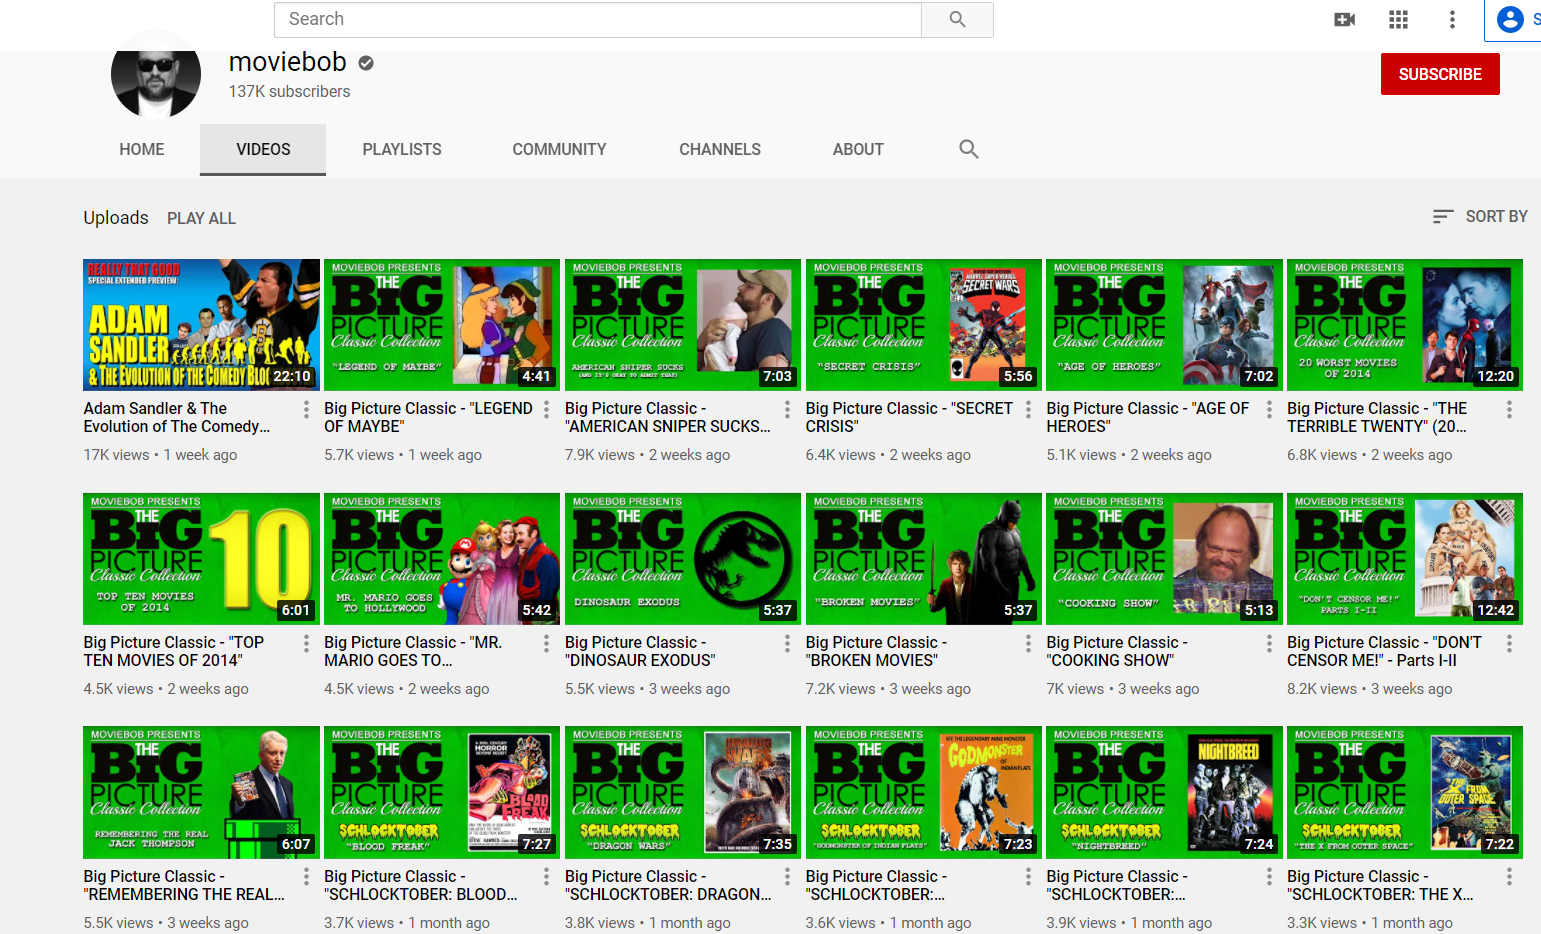Open options menu for DON'T CENSOR ME video
This screenshot has height=934, width=1541.
tap(1509, 643)
